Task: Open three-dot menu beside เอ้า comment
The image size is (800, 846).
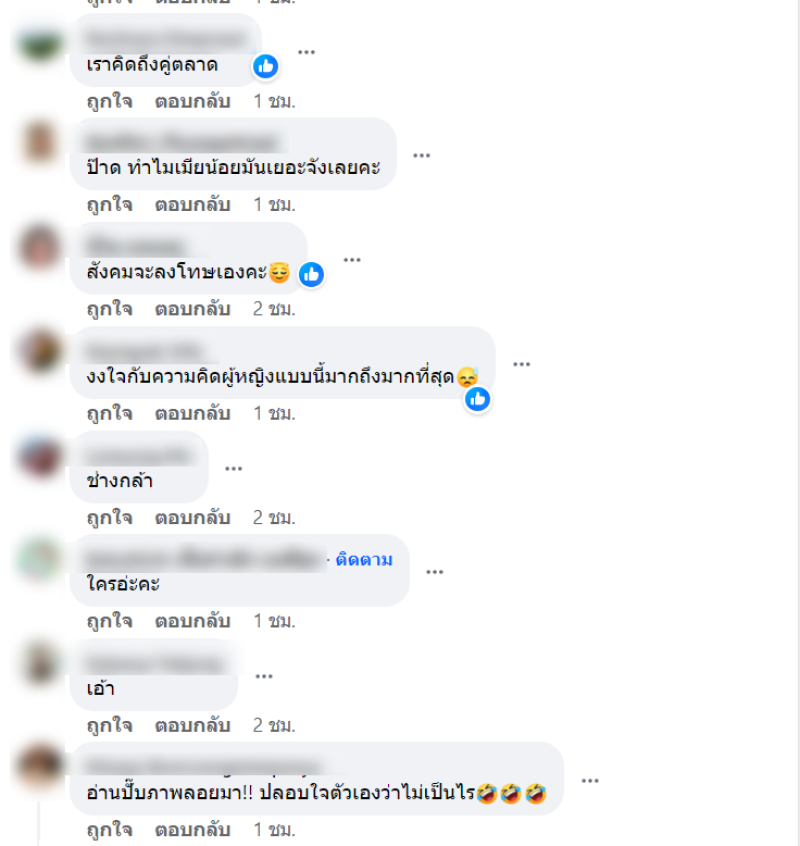Action: [x=264, y=676]
